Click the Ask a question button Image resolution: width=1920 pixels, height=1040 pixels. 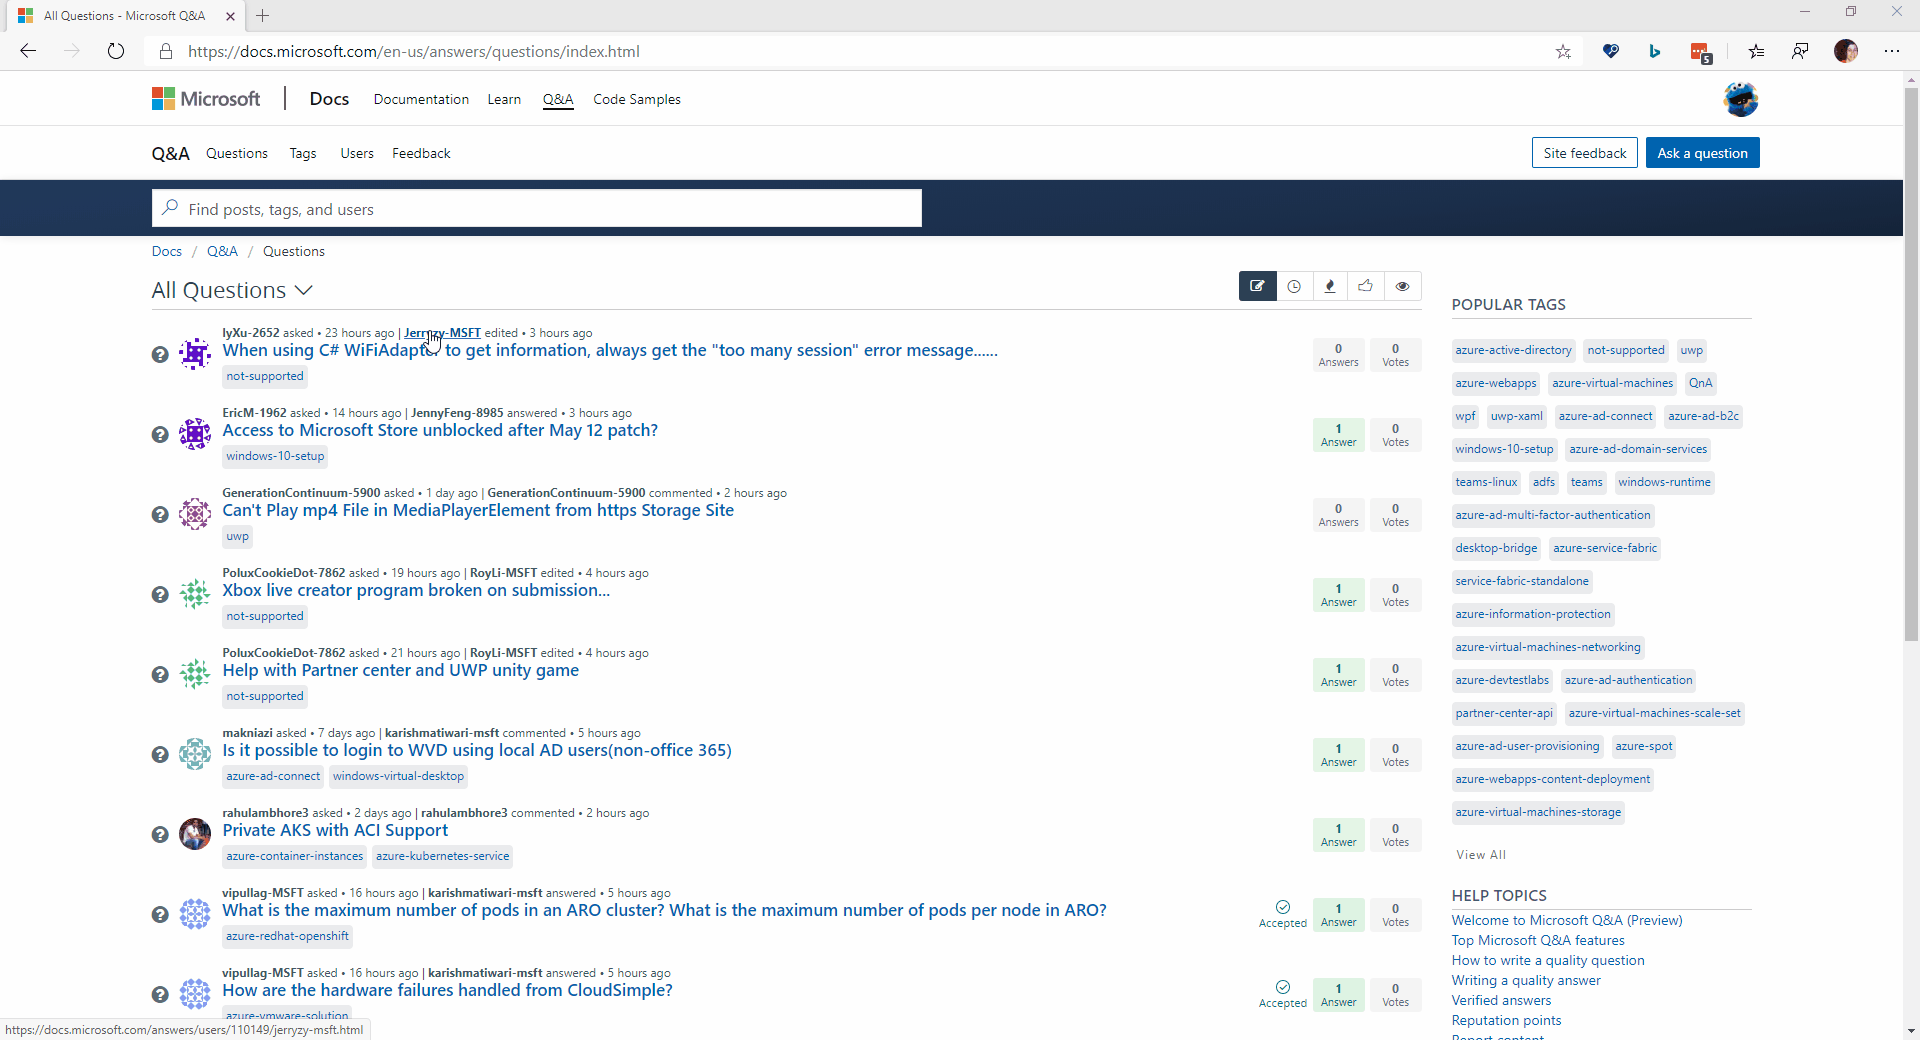pyautogui.click(x=1702, y=153)
